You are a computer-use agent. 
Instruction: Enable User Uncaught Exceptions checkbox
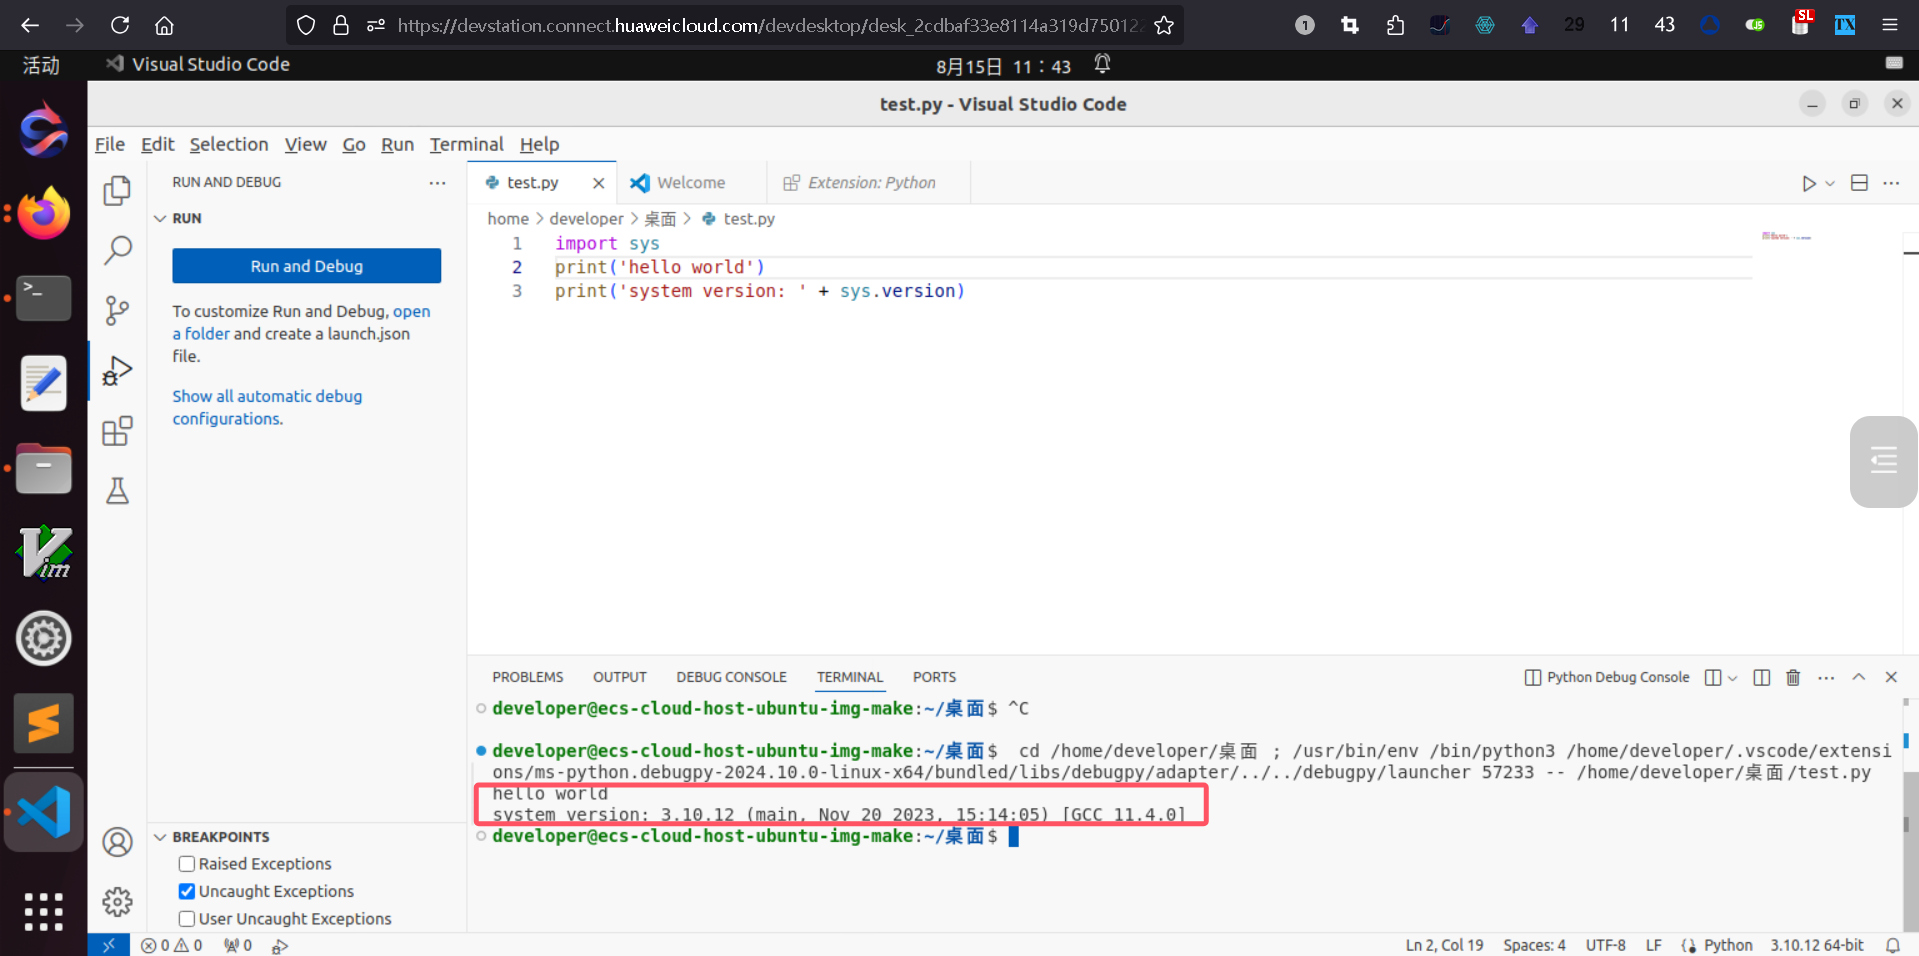(187, 919)
